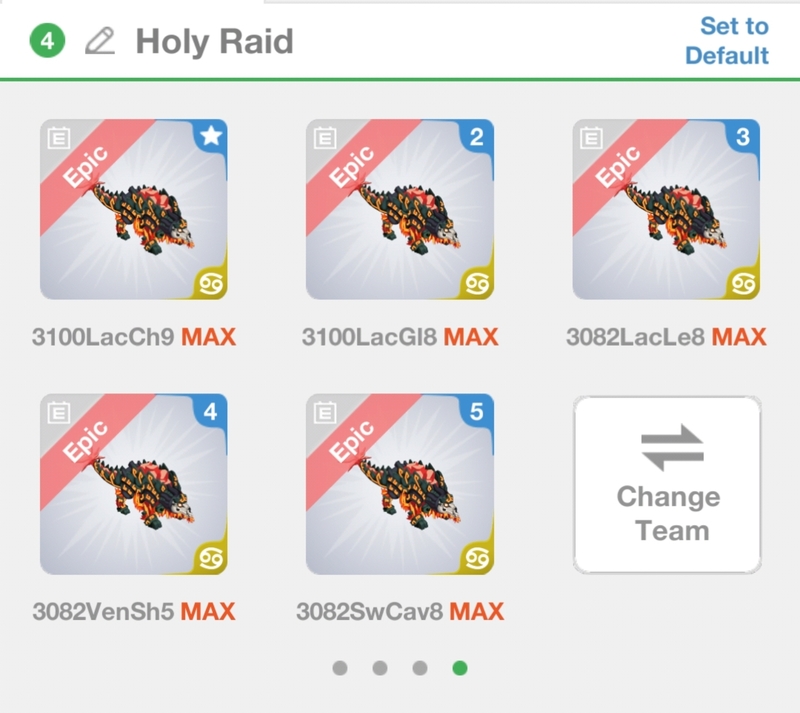Screen dimensions: 800x713
Task: Open notes icon on 3082LacLe8 card
Action: point(591,138)
